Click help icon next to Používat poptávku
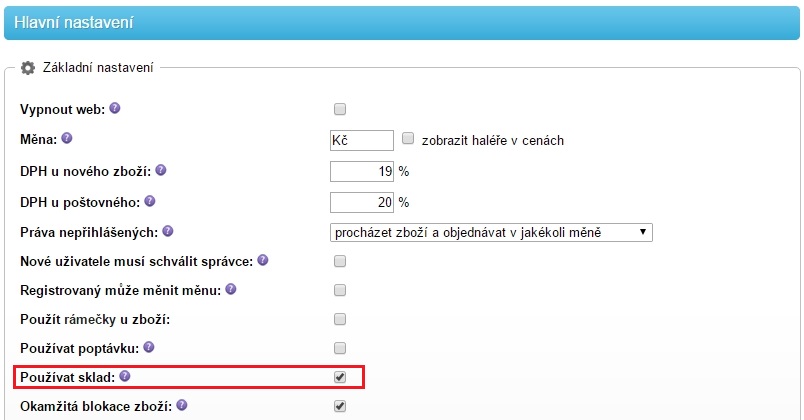 pyautogui.click(x=148, y=347)
